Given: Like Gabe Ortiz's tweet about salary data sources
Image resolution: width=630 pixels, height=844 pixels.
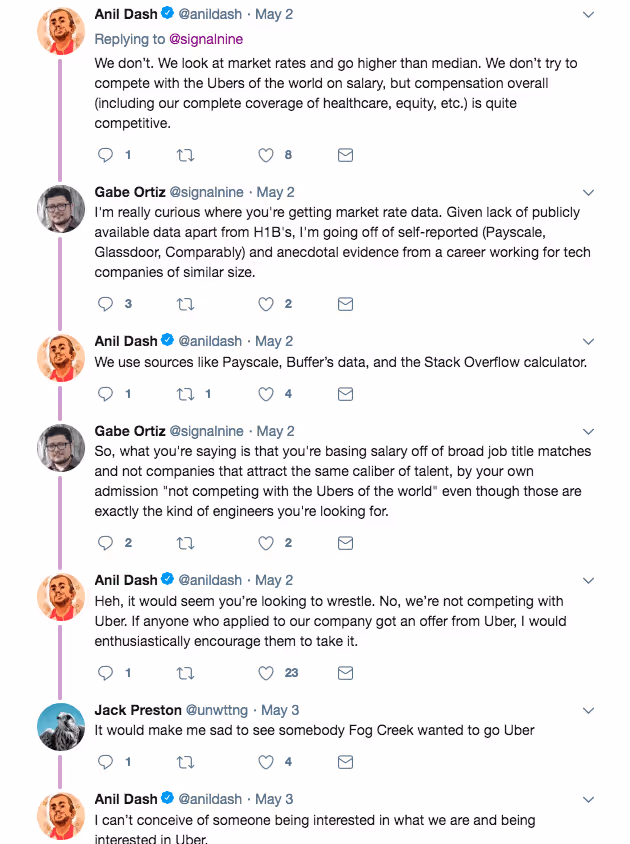Looking at the screenshot, I should point(264,304).
